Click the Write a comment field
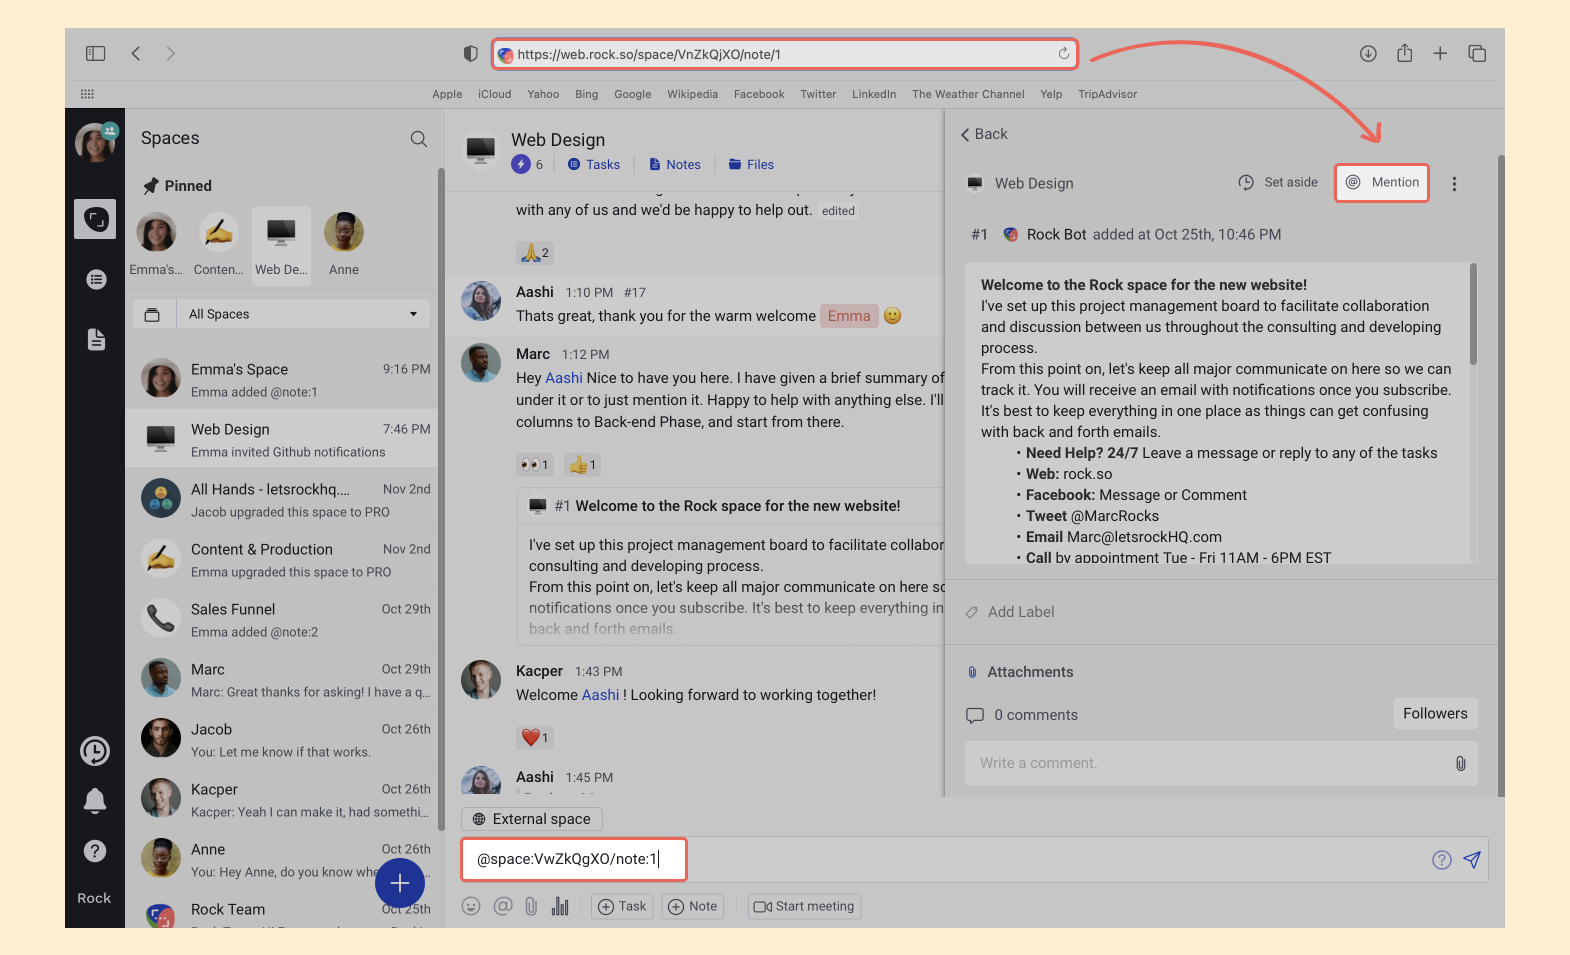 [x=1221, y=763]
